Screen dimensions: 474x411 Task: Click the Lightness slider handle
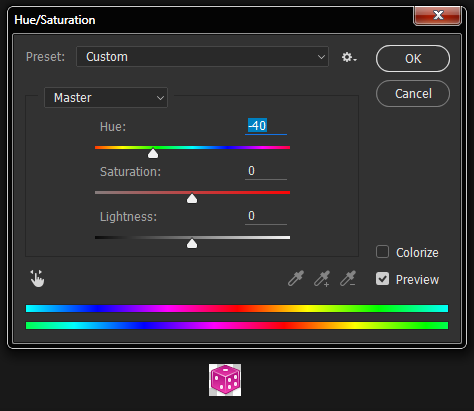point(192,244)
